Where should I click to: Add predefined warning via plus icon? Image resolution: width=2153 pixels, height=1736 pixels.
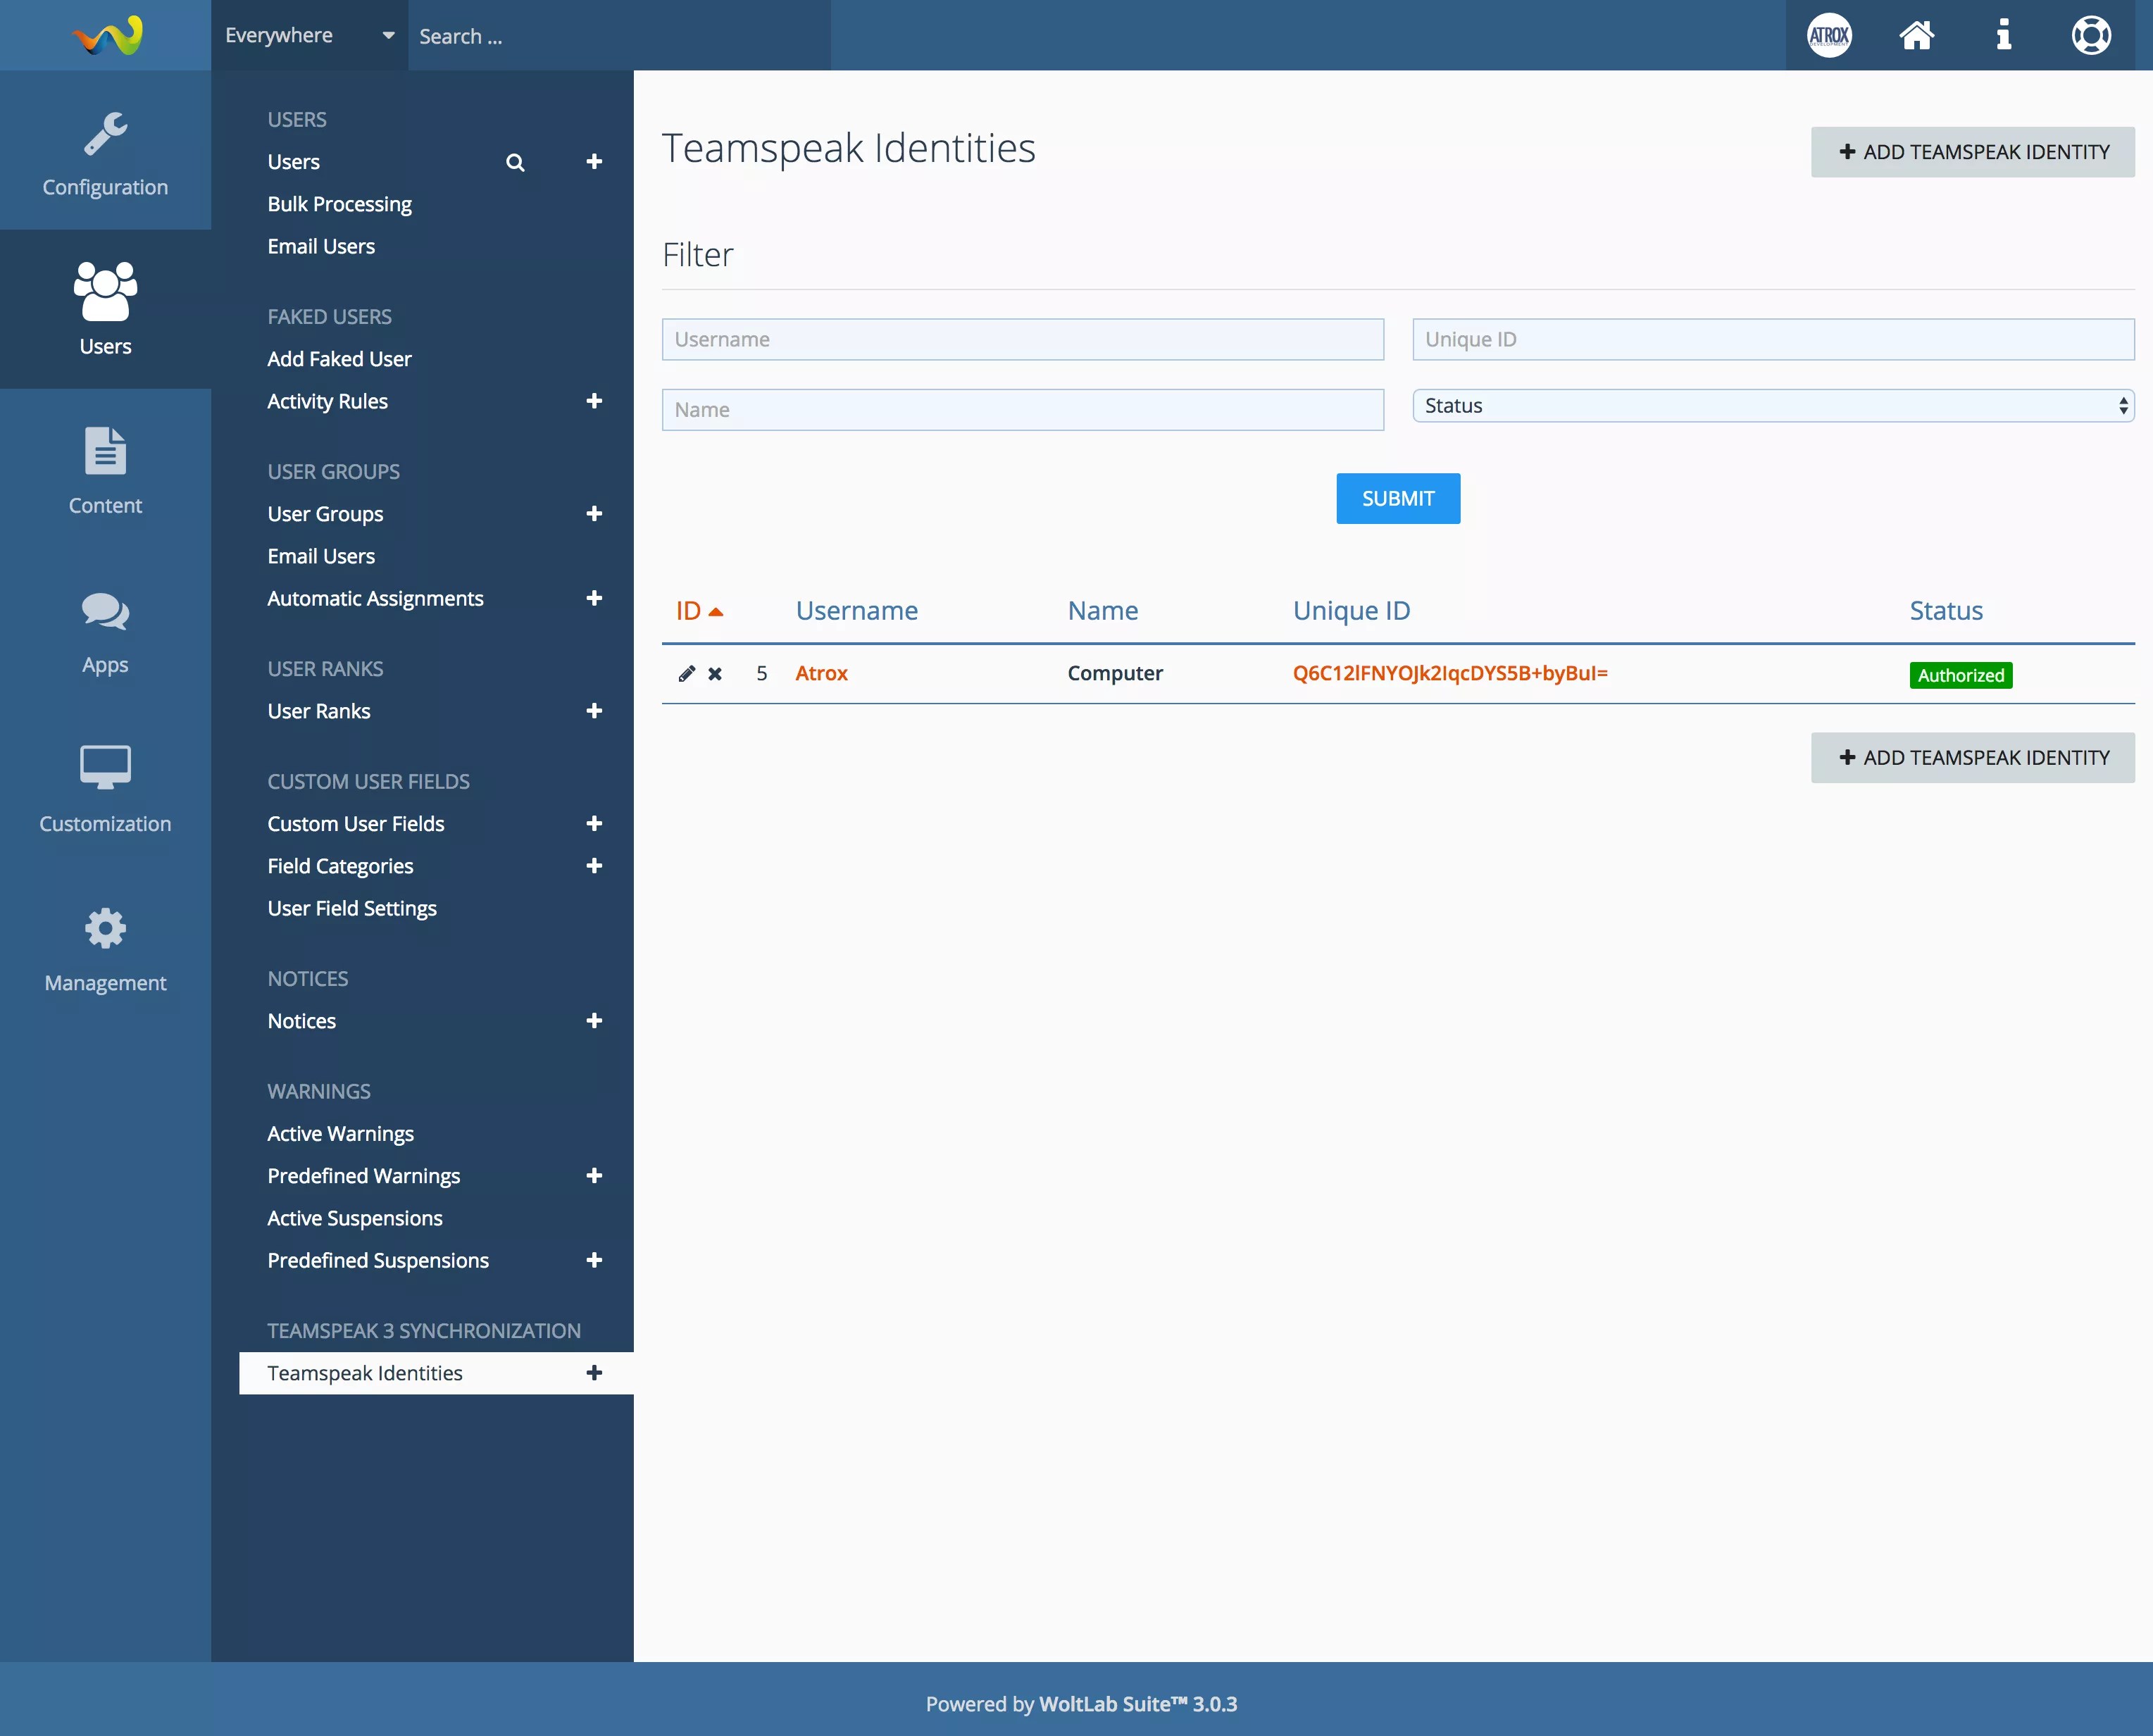click(x=594, y=1176)
